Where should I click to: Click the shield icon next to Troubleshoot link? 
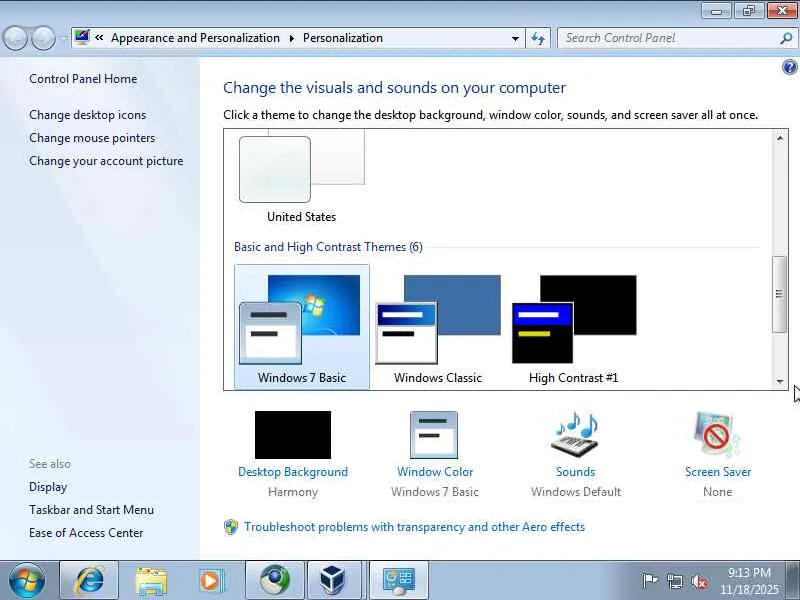231,527
